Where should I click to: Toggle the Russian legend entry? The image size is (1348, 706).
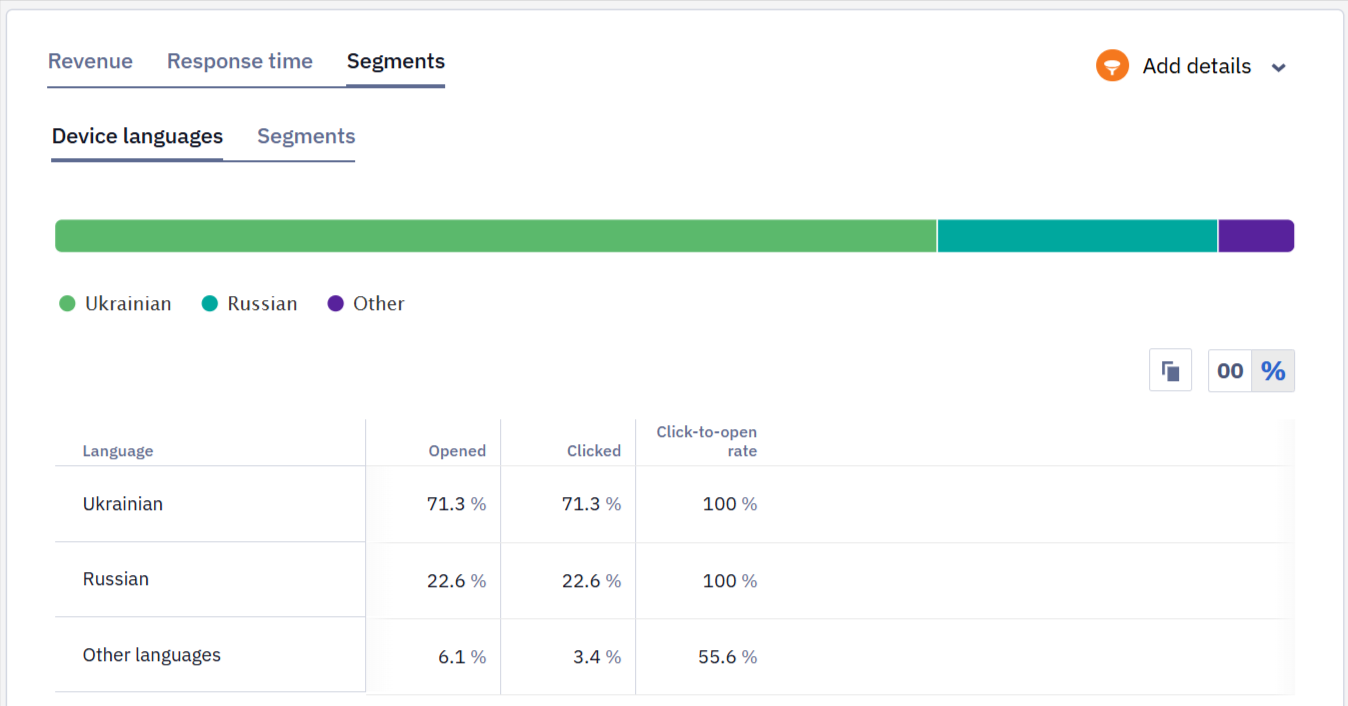(x=250, y=304)
